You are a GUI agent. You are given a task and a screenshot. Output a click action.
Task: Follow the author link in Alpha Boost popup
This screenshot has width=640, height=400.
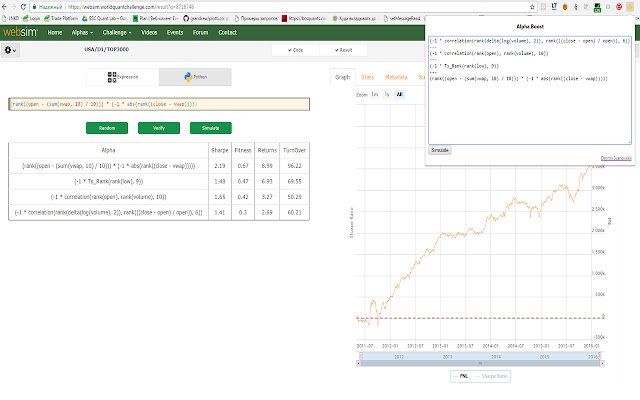[x=616, y=158]
